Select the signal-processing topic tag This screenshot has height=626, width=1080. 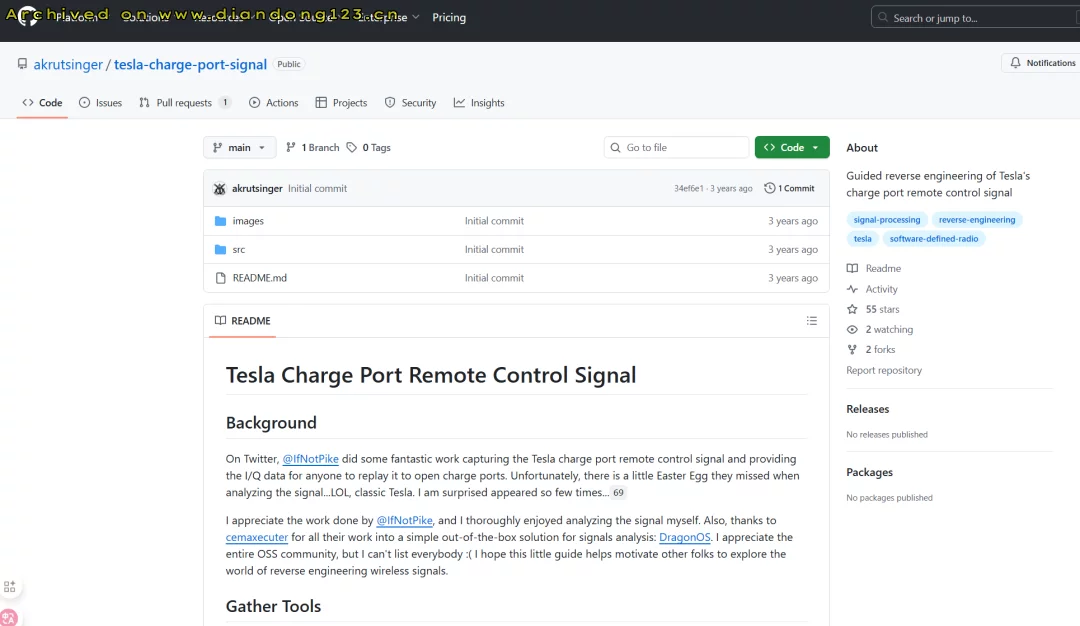(x=886, y=220)
